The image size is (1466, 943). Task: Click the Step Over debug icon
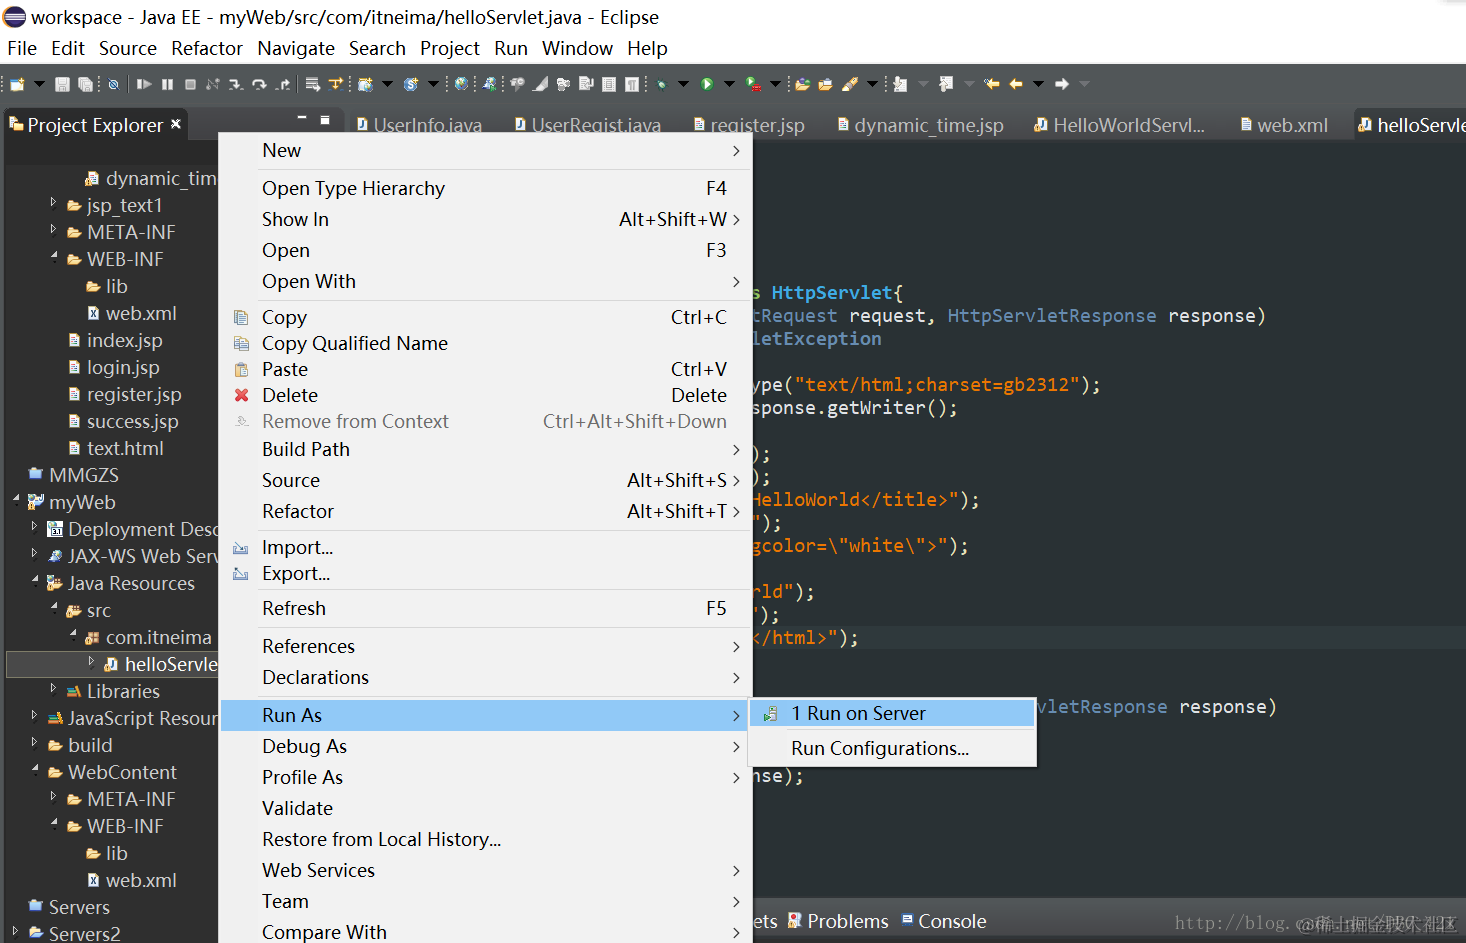click(x=259, y=84)
